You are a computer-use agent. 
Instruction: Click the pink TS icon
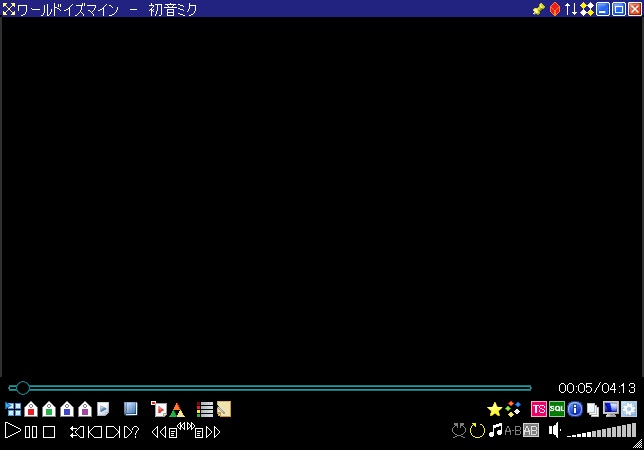pos(538,409)
